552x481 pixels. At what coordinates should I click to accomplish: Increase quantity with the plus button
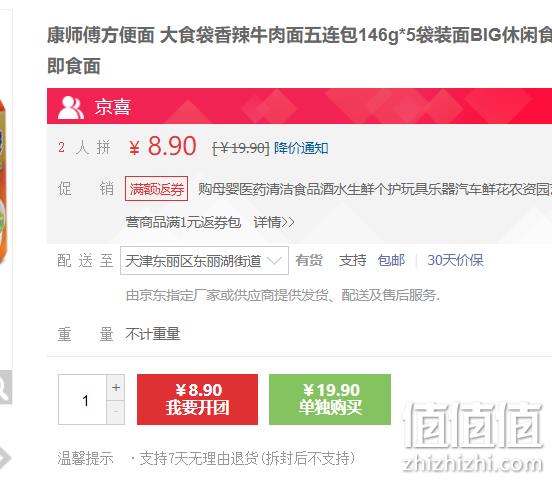(x=116, y=387)
